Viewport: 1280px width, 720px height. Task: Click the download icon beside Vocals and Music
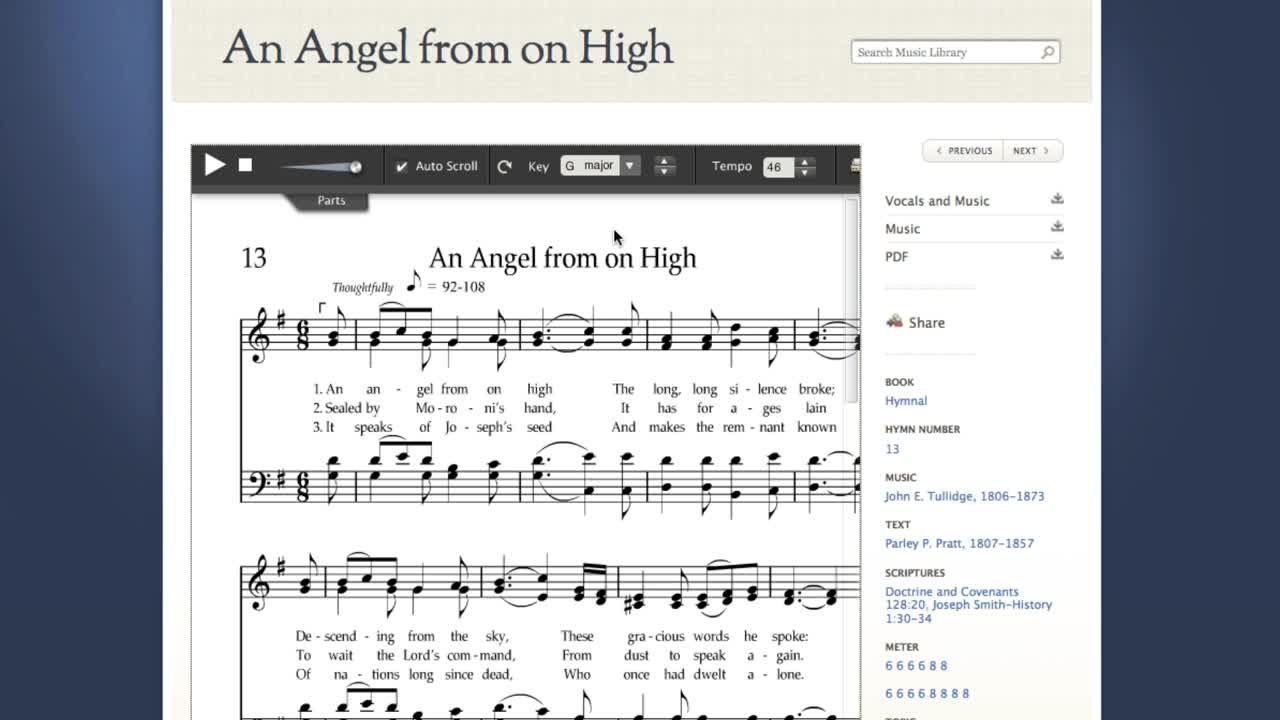pyautogui.click(x=1057, y=199)
